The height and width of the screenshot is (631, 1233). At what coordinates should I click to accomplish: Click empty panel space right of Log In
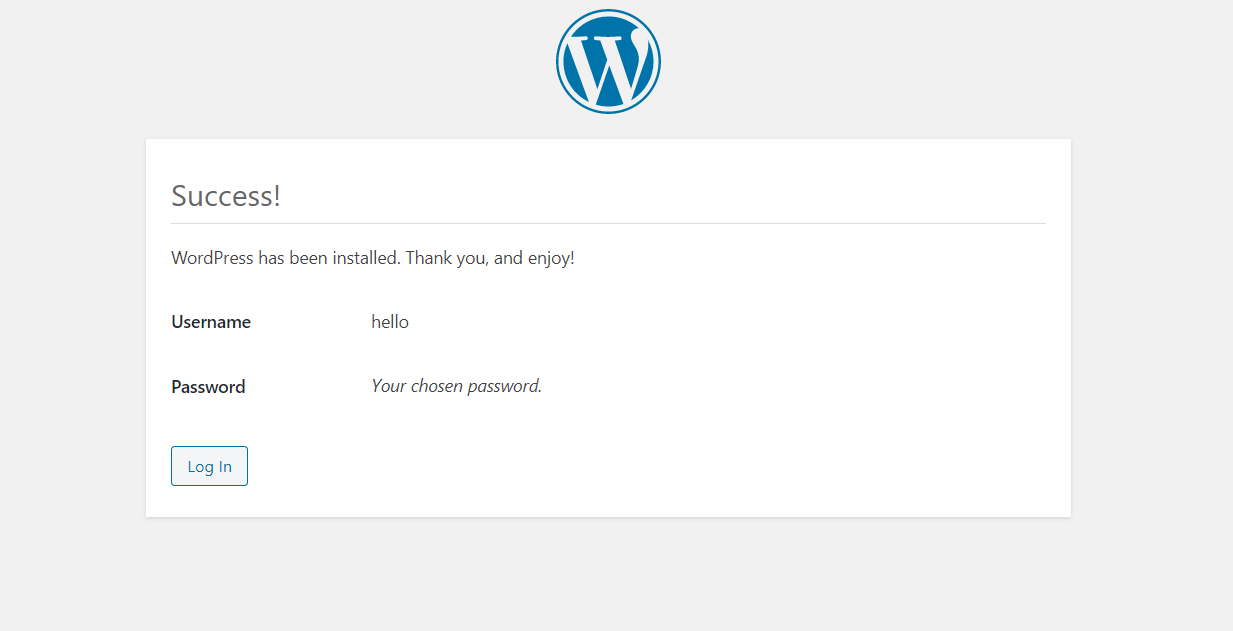coord(650,466)
